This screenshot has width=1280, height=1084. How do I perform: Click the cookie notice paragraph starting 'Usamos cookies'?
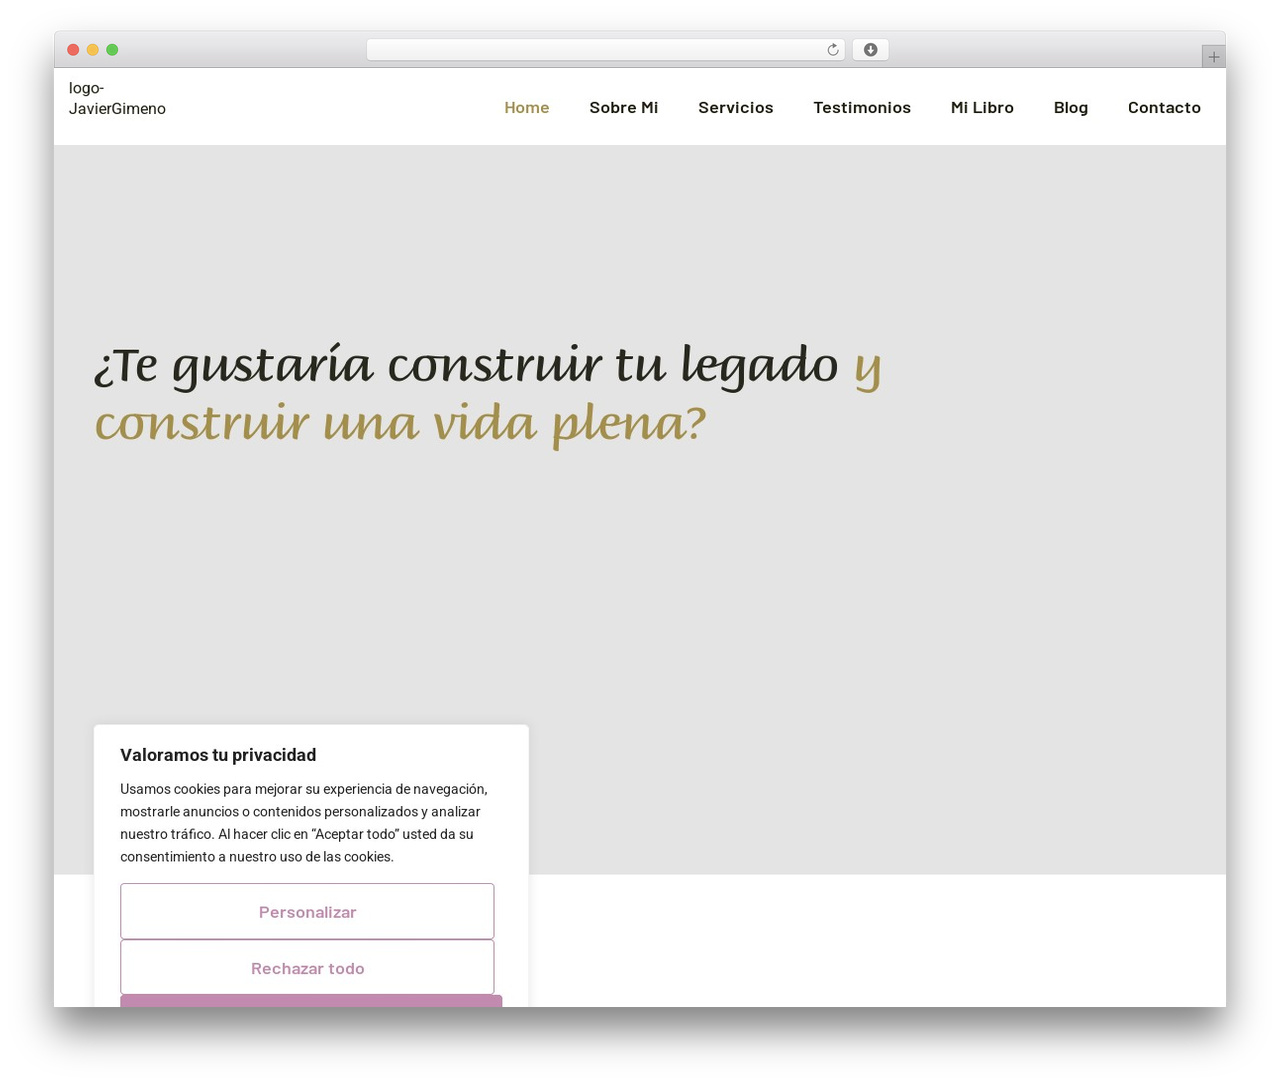click(304, 822)
